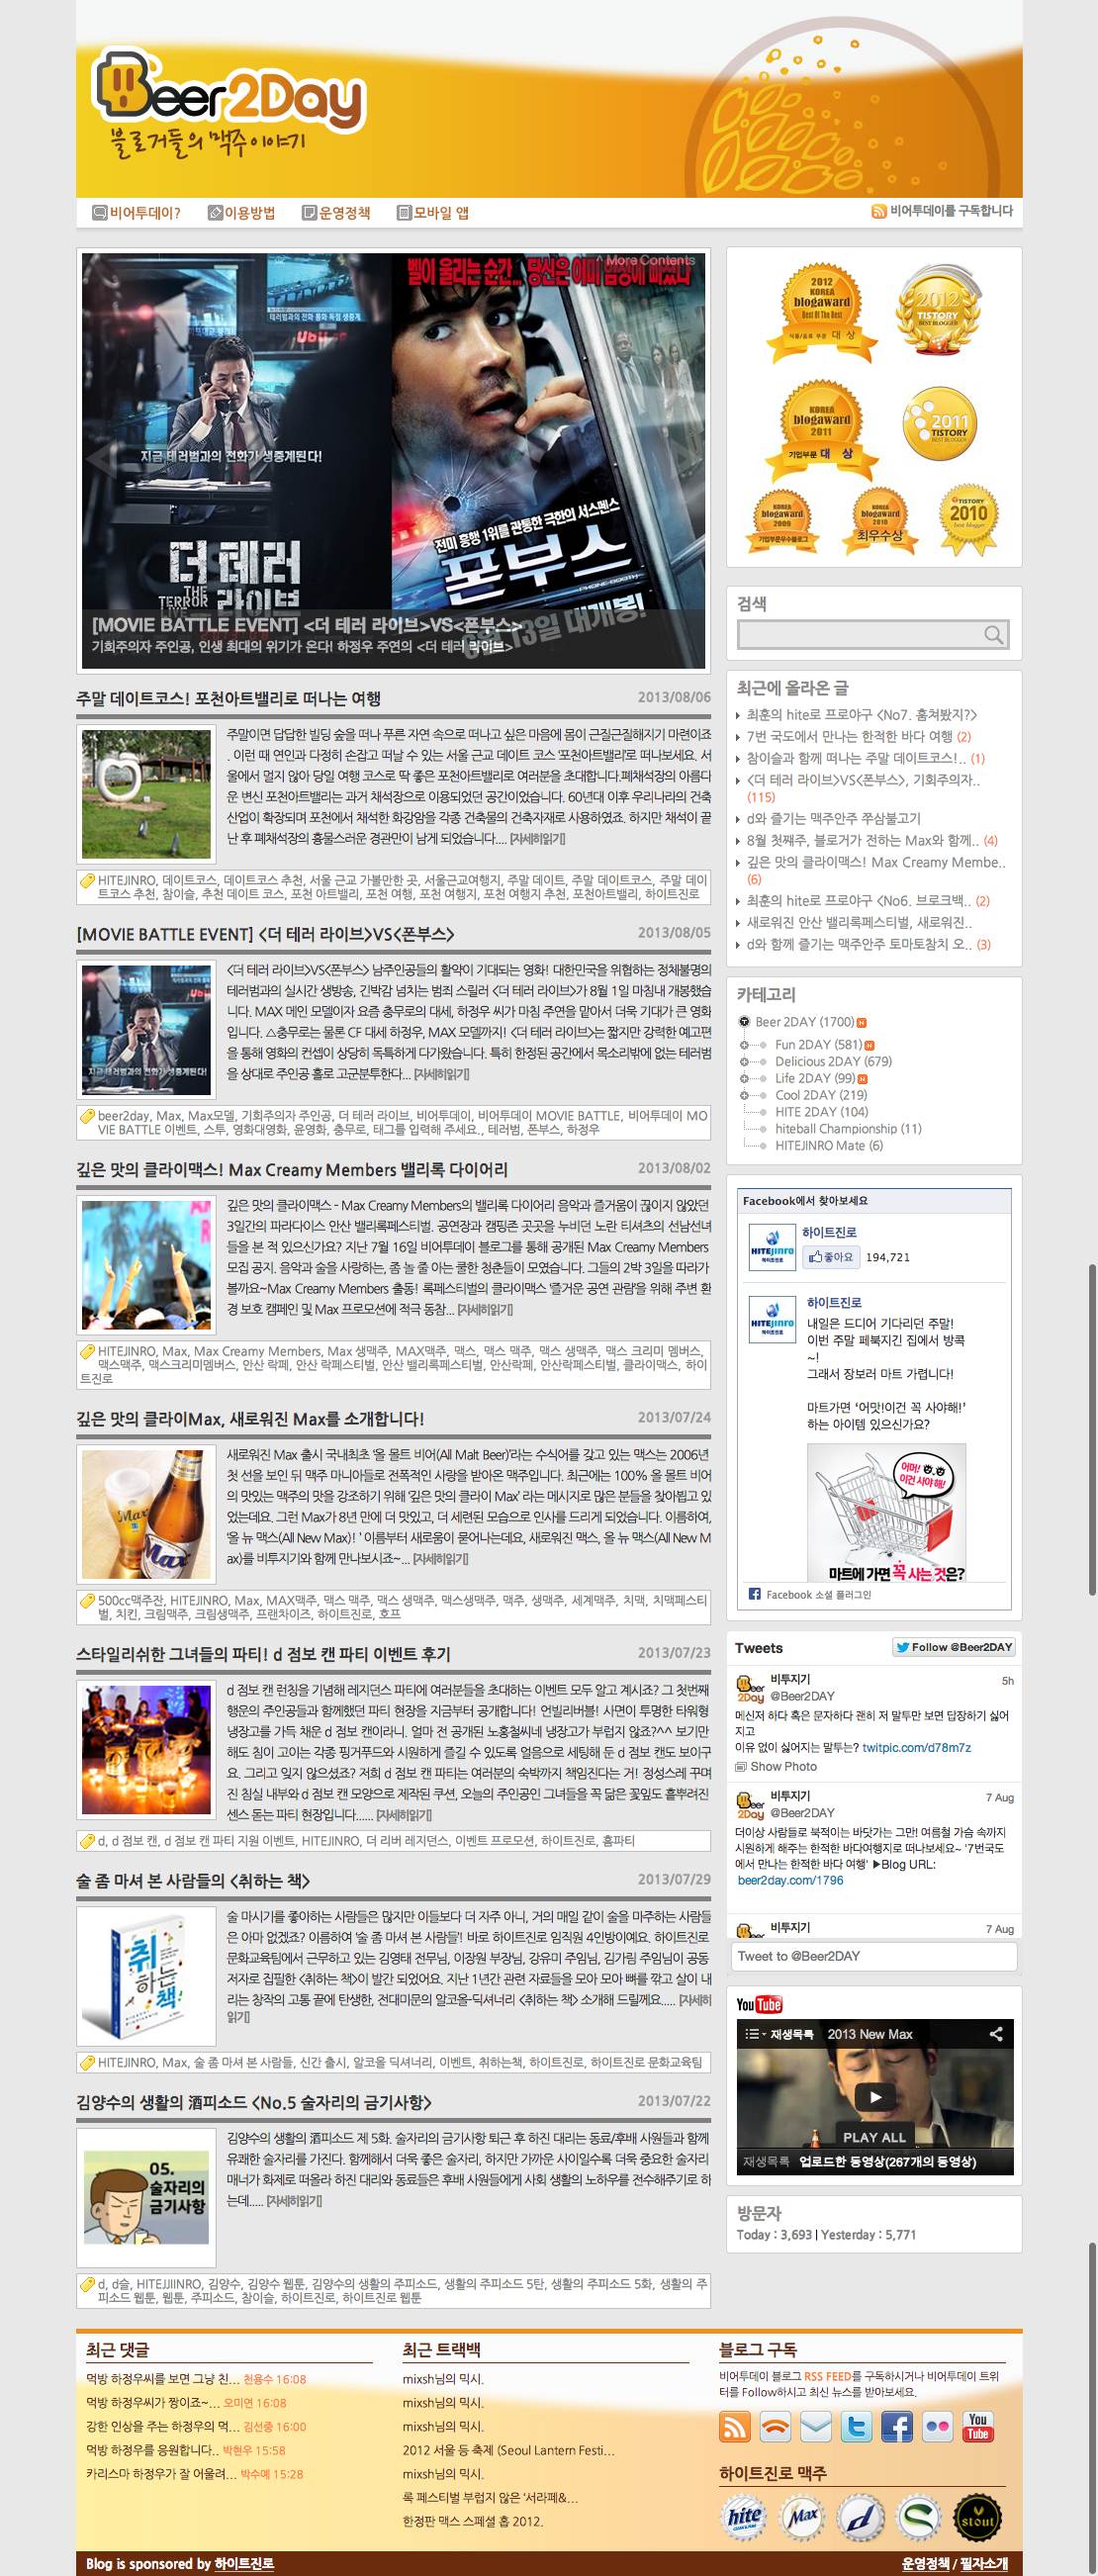Viewport: 1098px width, 2576px height.
Task: Click the stout bottle cap icon
Action: pos(978,2518)
